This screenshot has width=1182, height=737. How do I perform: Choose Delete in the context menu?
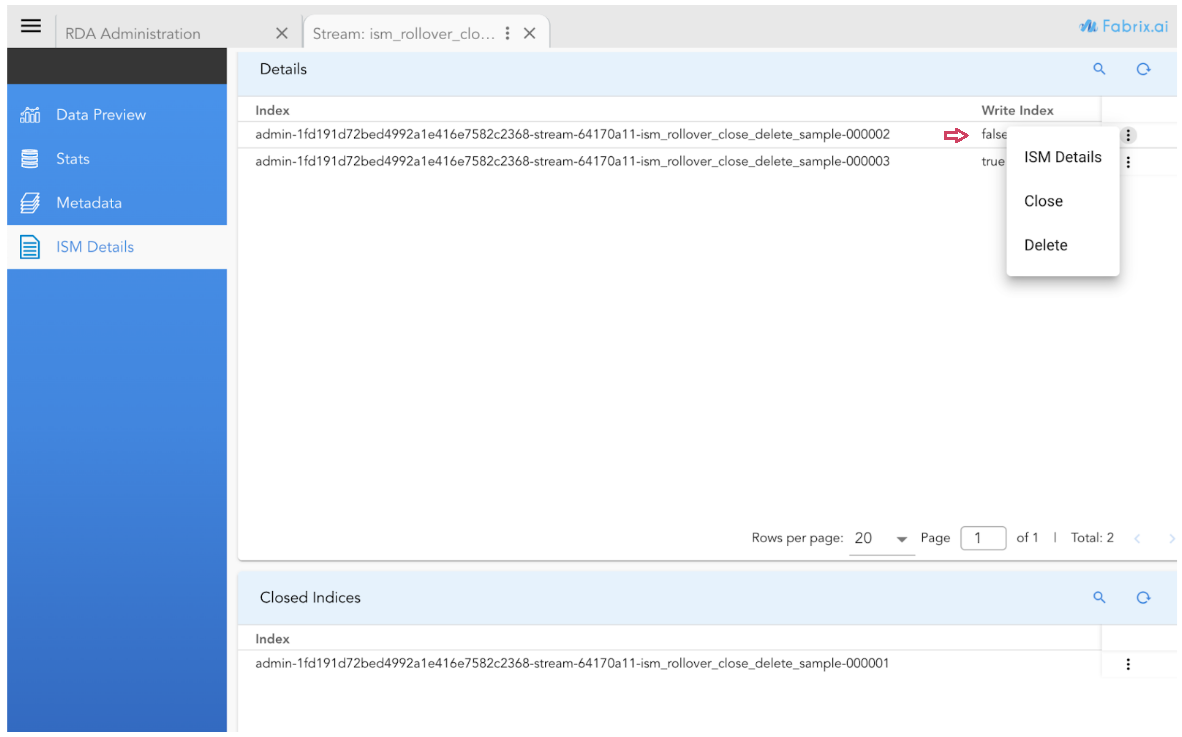point(1045,245)
